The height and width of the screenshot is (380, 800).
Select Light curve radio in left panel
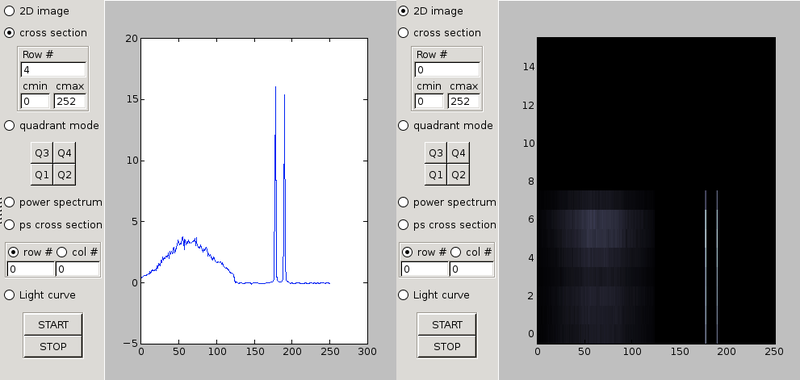coord(10,295)
